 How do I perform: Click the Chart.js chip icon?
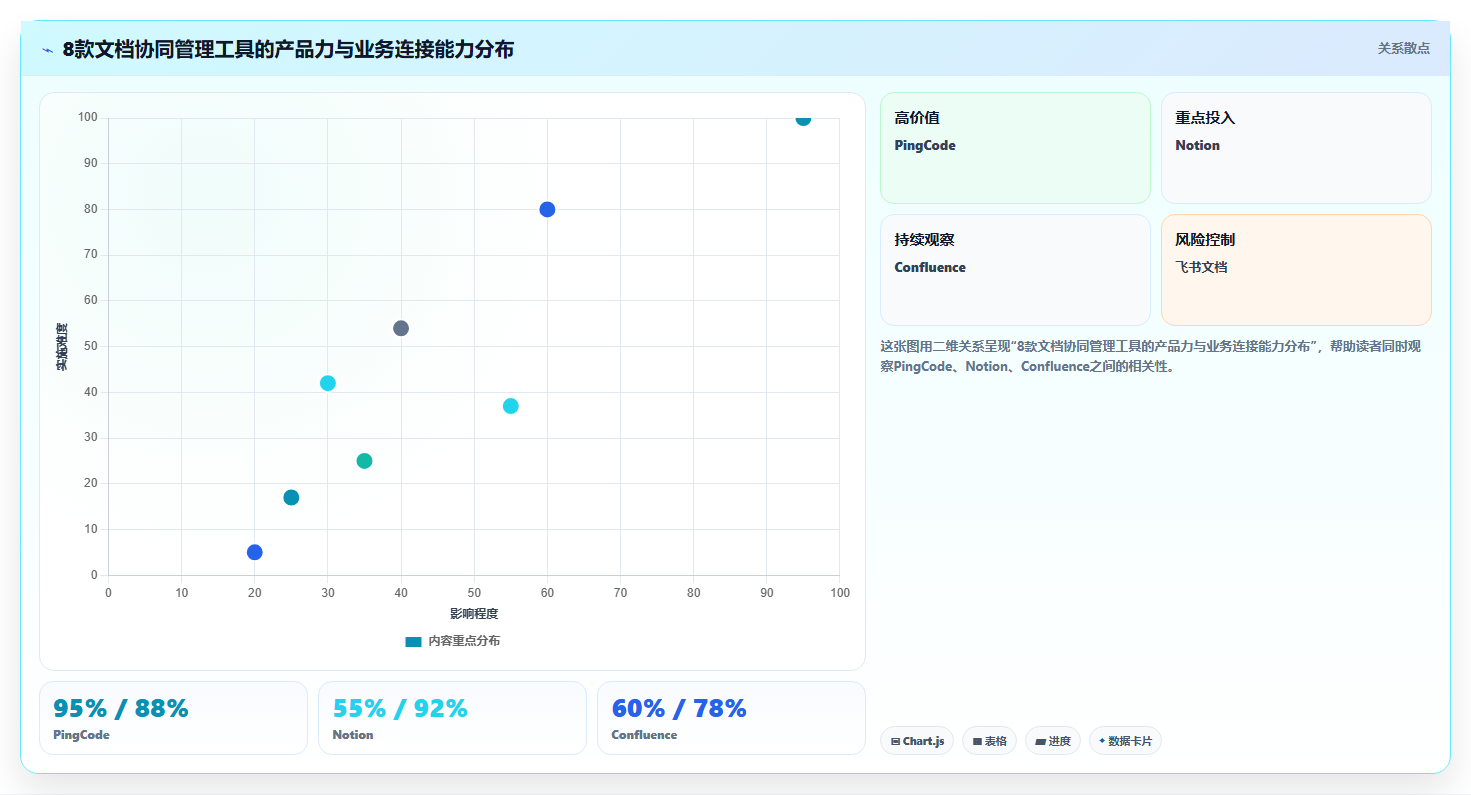pyautogui.click(x=895, y=742)
